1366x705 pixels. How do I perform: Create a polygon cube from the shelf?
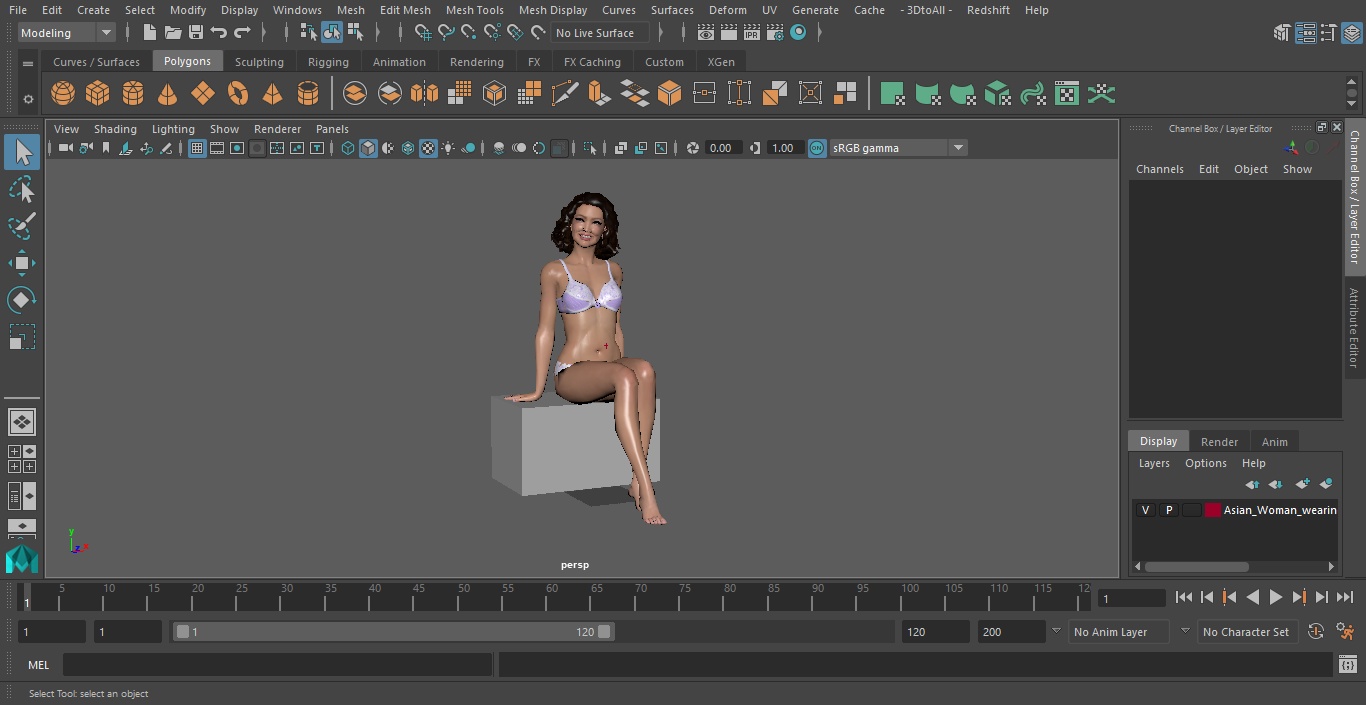[98, 94]
